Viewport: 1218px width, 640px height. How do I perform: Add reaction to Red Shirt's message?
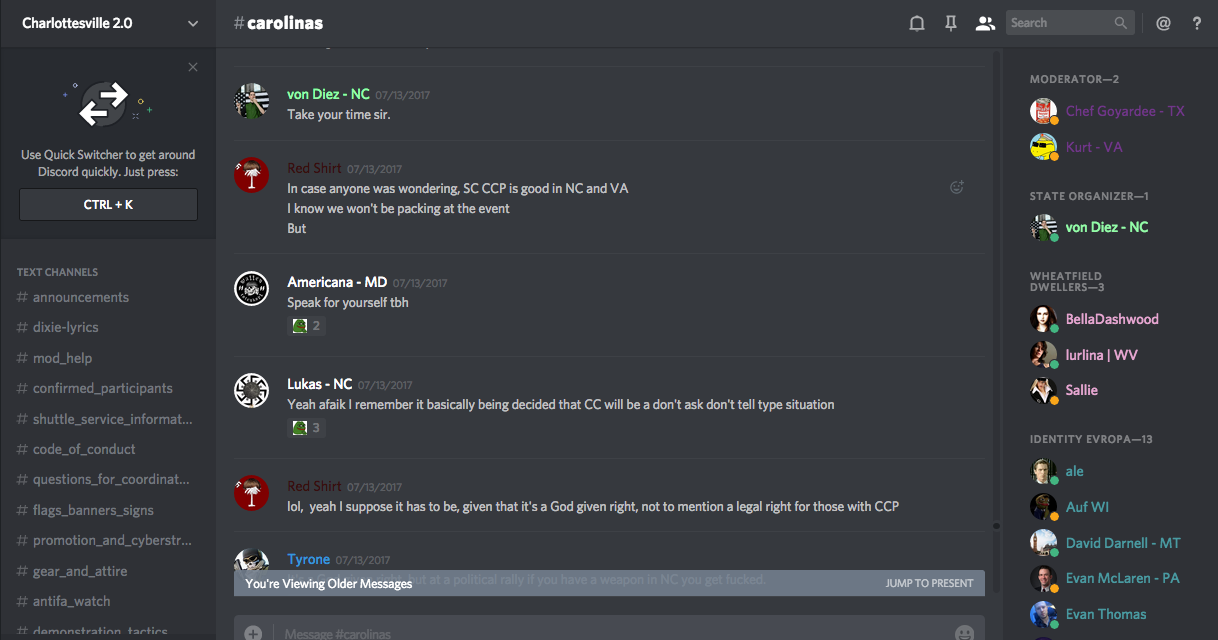pyautogui.click(x=957, y=187)
